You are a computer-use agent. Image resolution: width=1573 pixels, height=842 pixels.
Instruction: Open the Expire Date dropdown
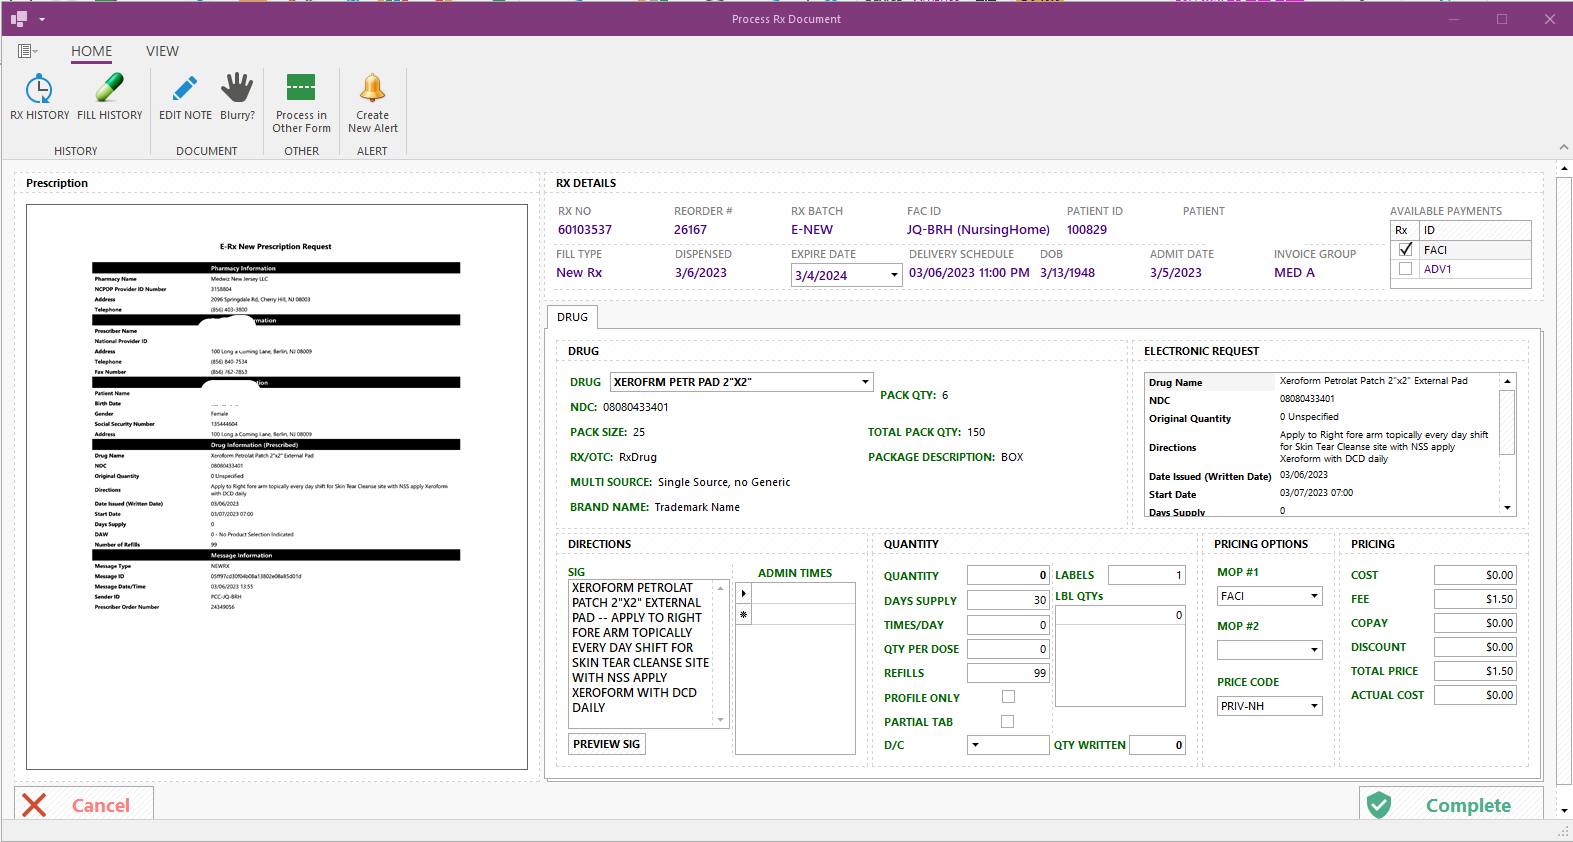click(x=893, y=275)
